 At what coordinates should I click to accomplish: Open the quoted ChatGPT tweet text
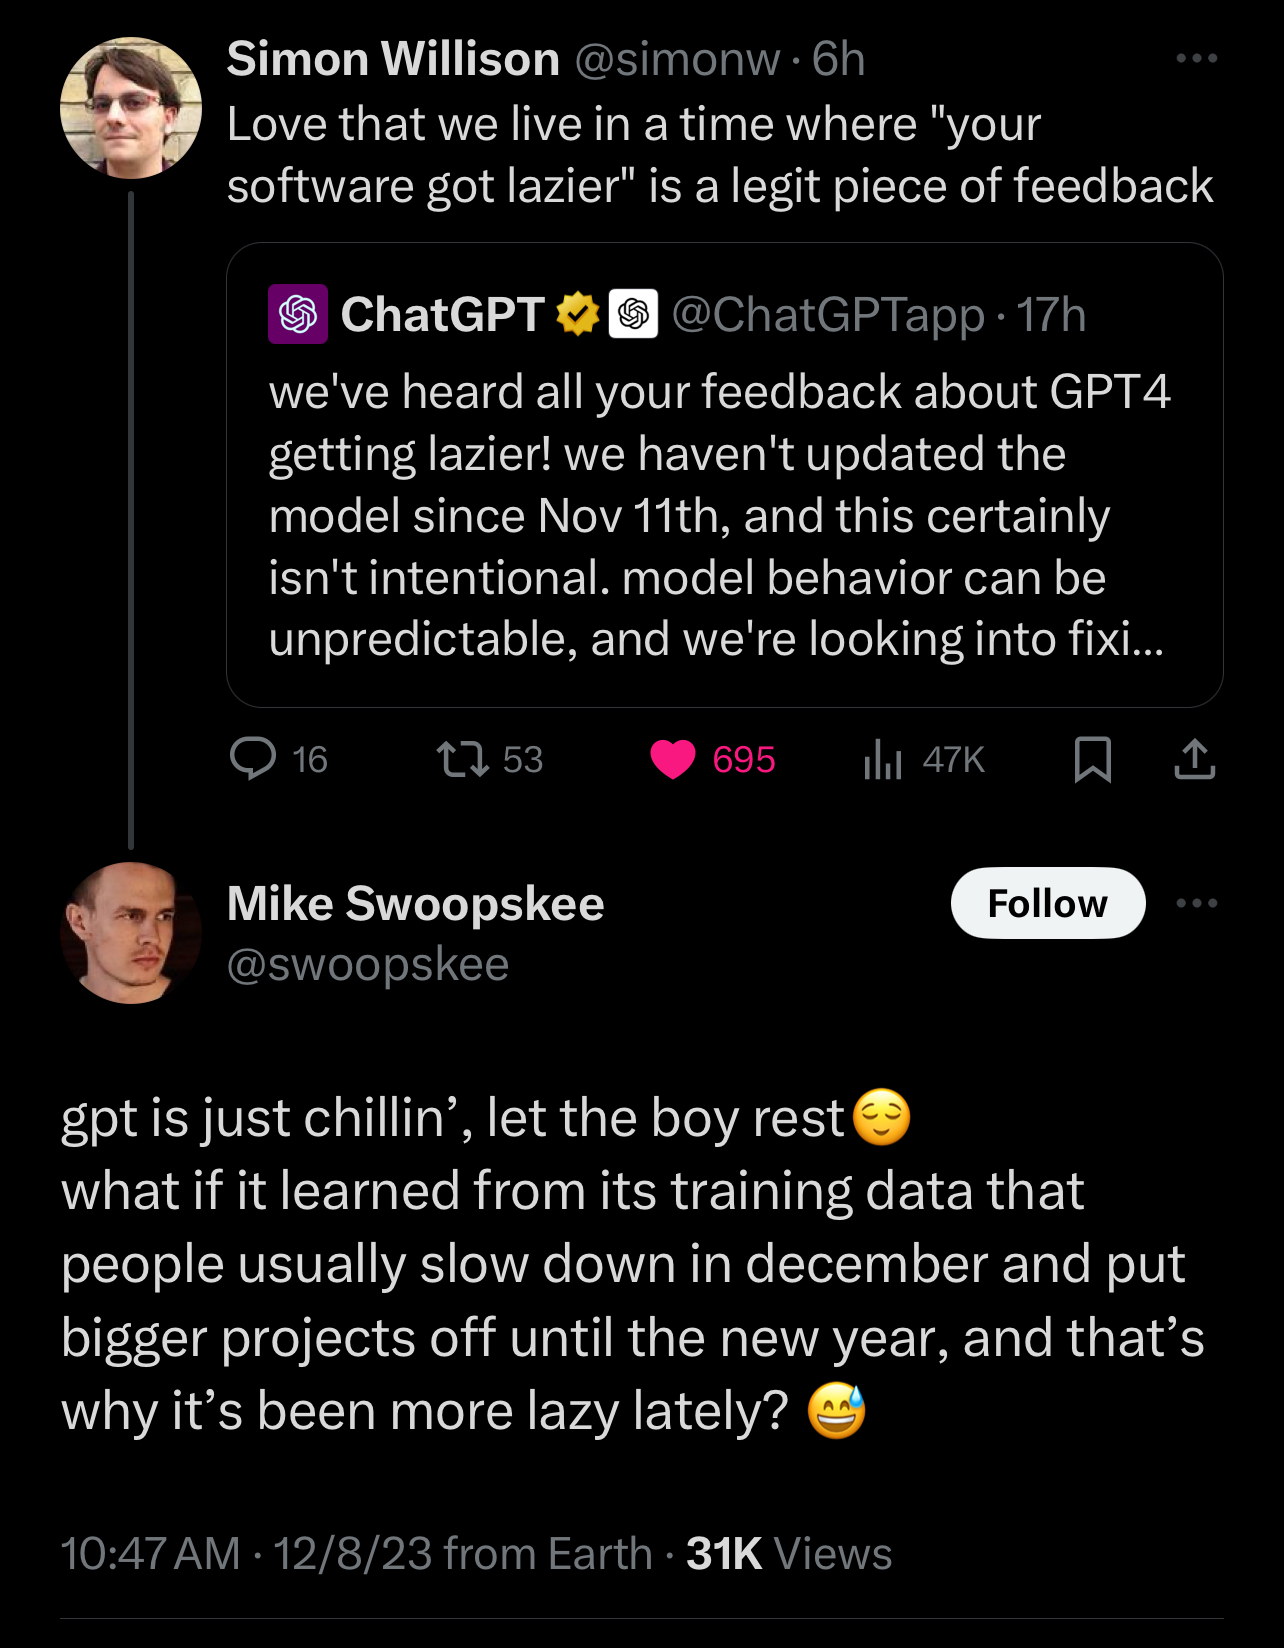coord(718,515)
